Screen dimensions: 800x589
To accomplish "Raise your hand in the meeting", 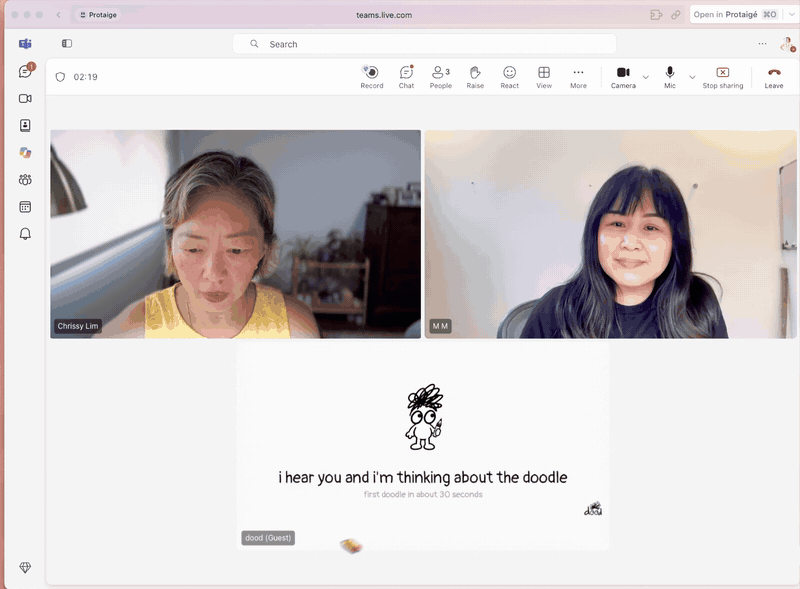I will pos(475,77).
